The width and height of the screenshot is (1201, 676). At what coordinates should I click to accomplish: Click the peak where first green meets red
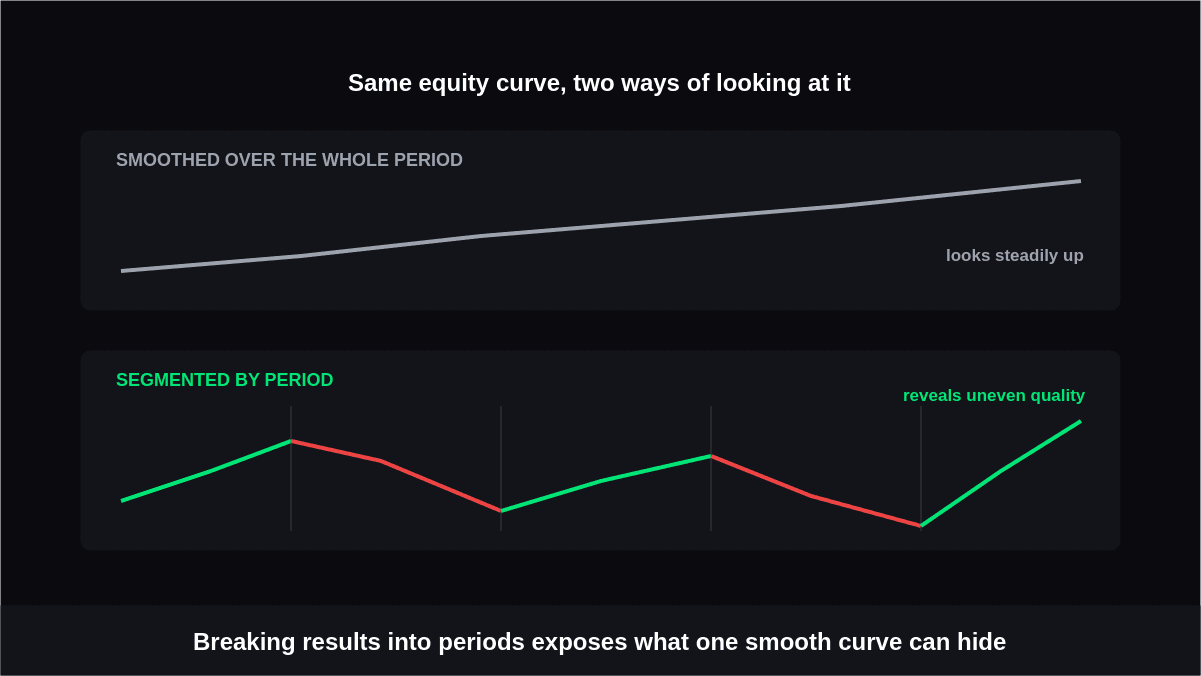291,441
